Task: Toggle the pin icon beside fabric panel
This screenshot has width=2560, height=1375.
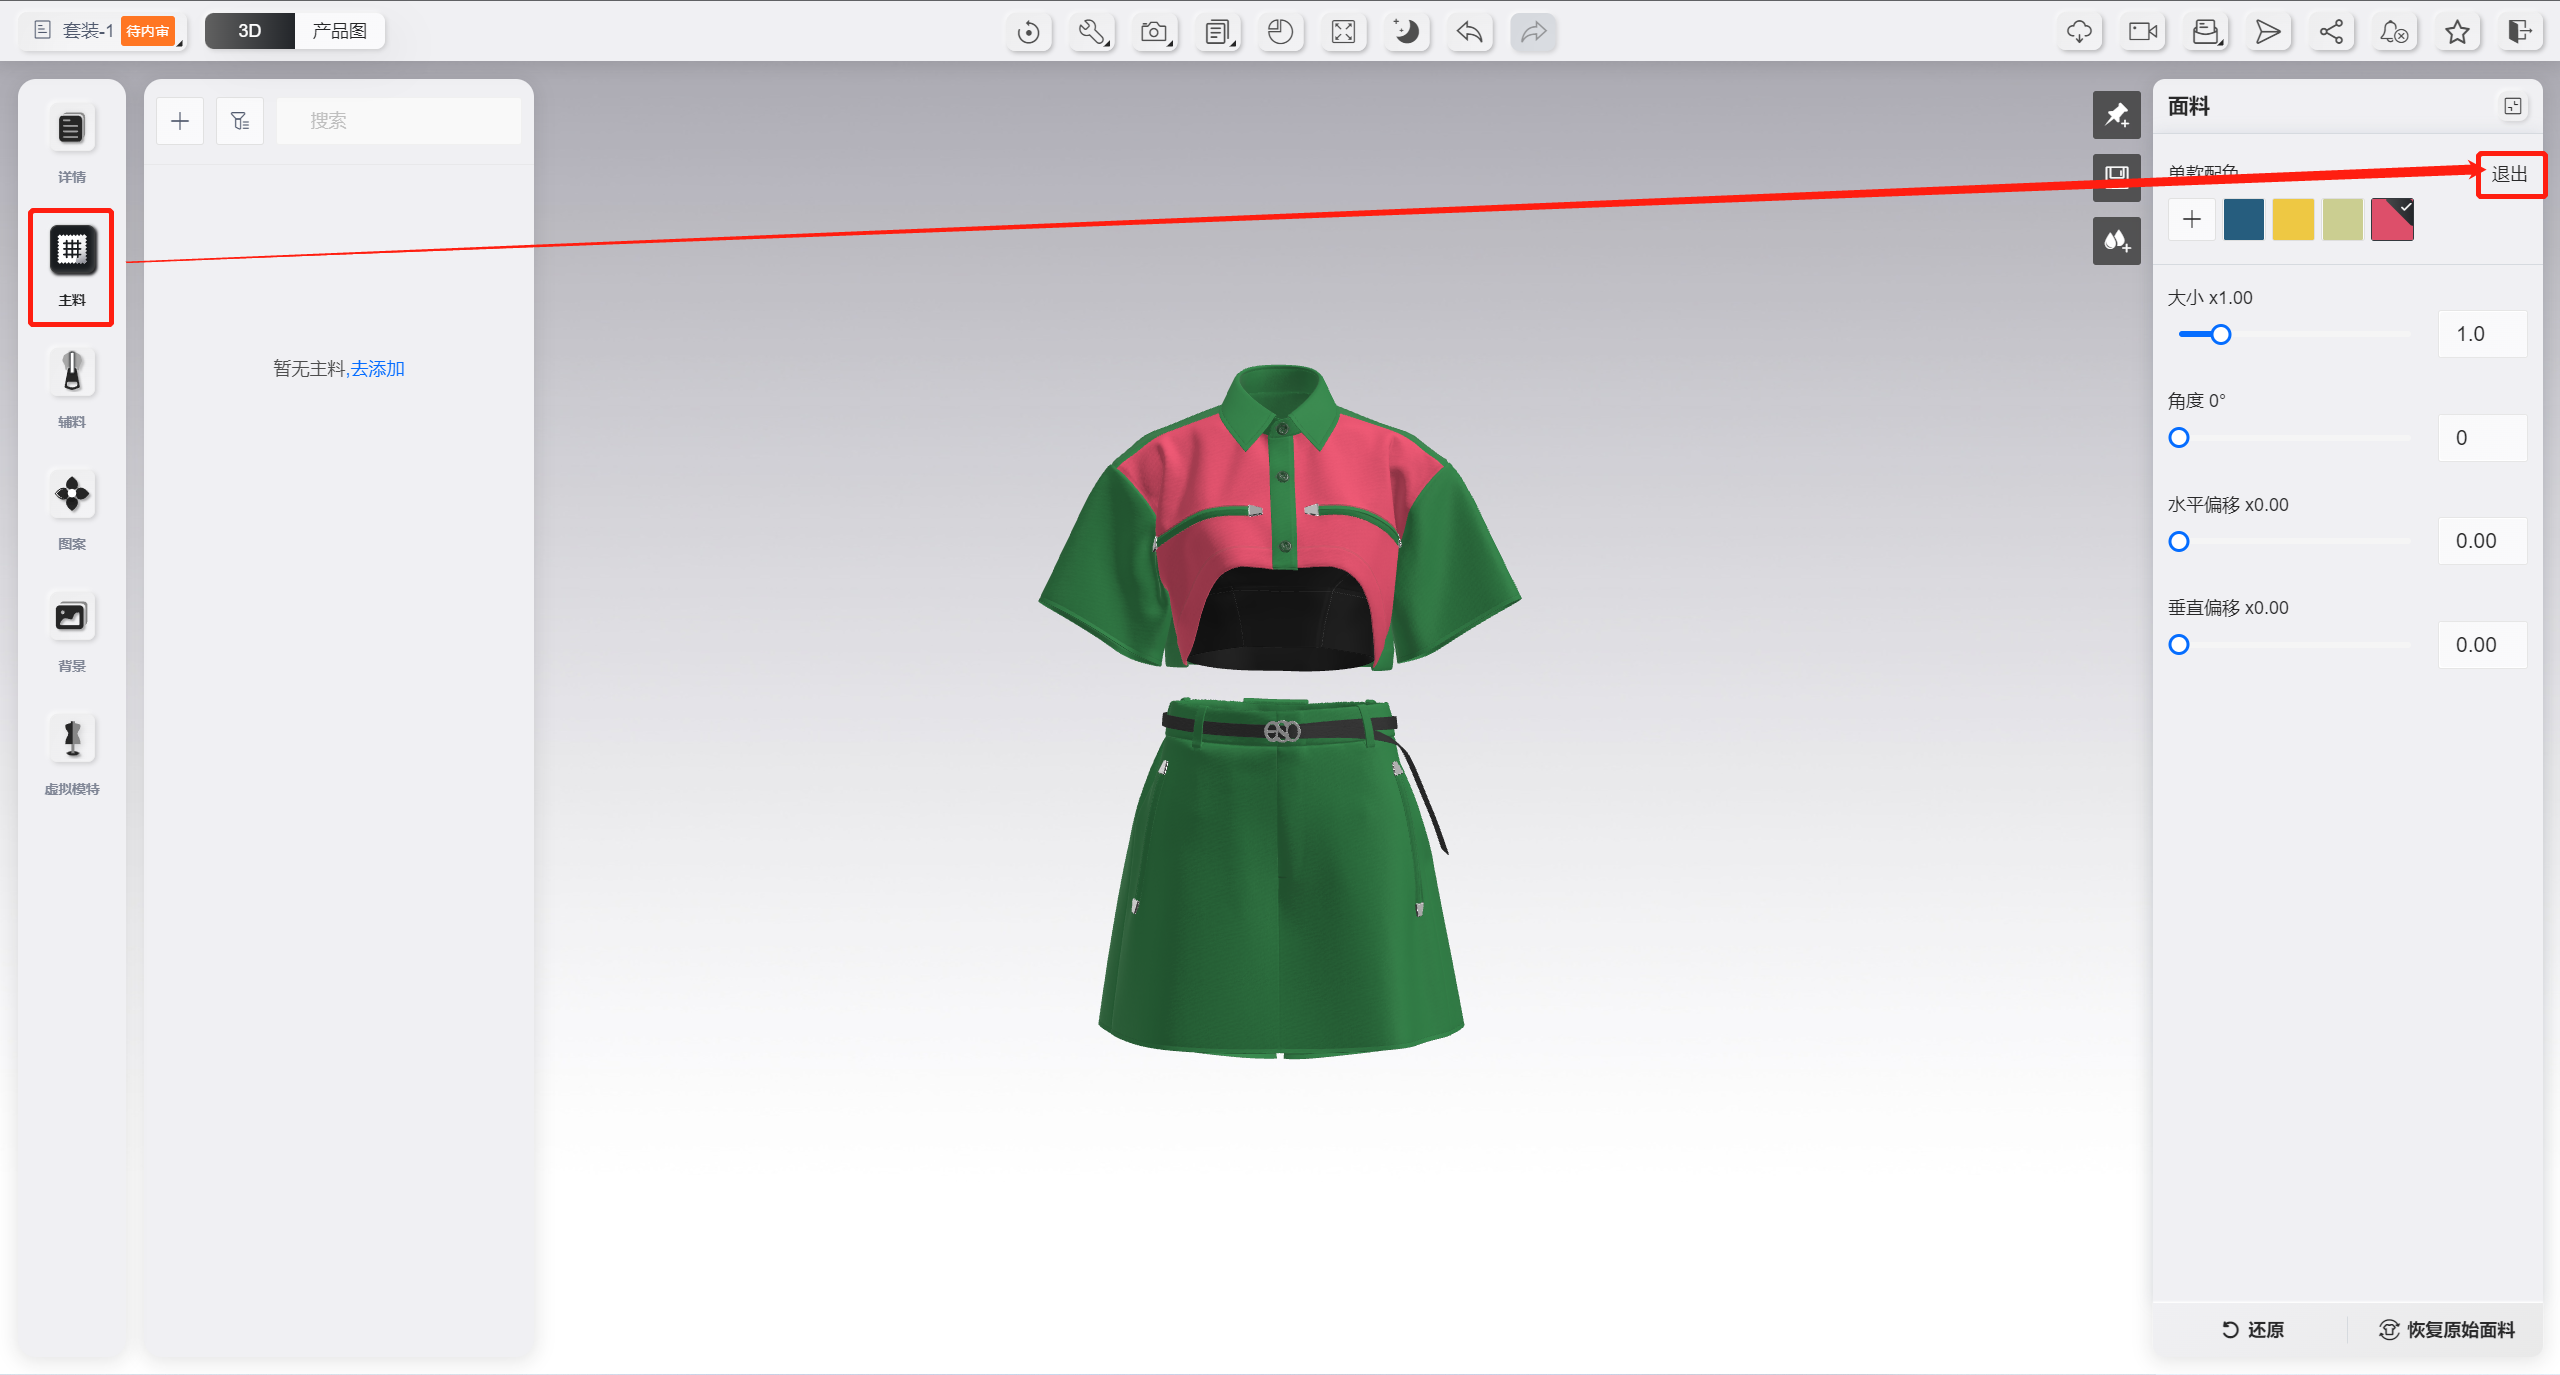Action: point(2116,115)
